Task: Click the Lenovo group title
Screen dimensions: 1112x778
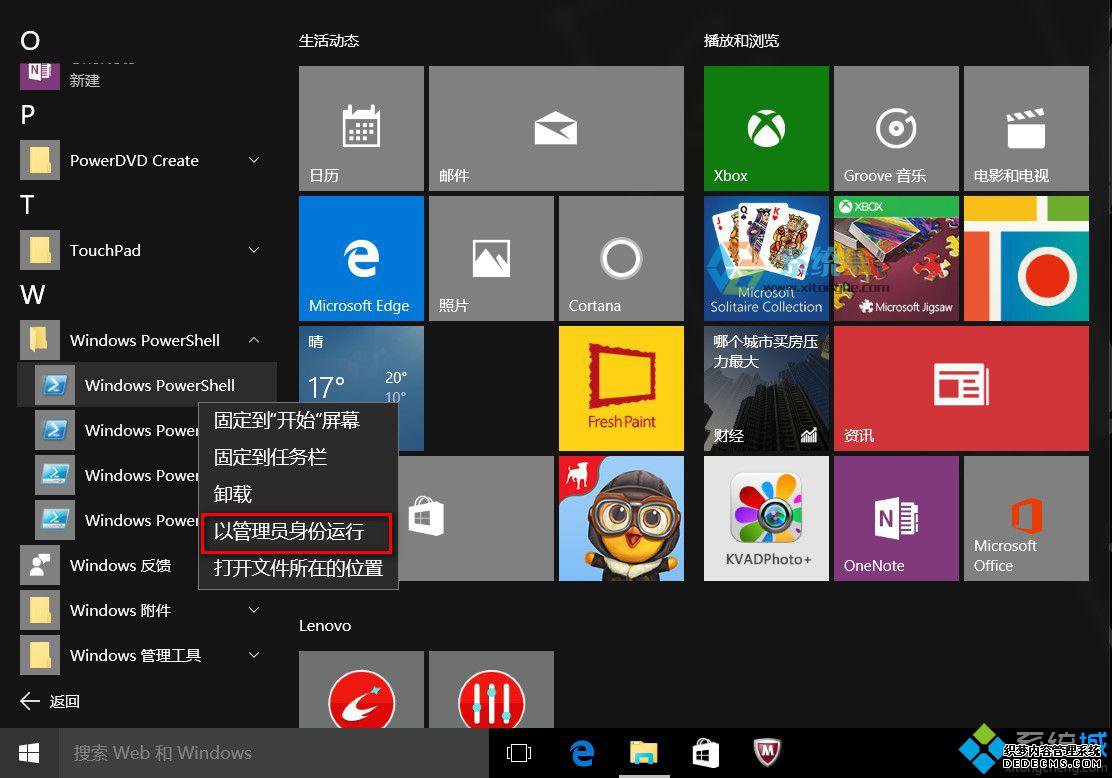Action: (325, 626)
